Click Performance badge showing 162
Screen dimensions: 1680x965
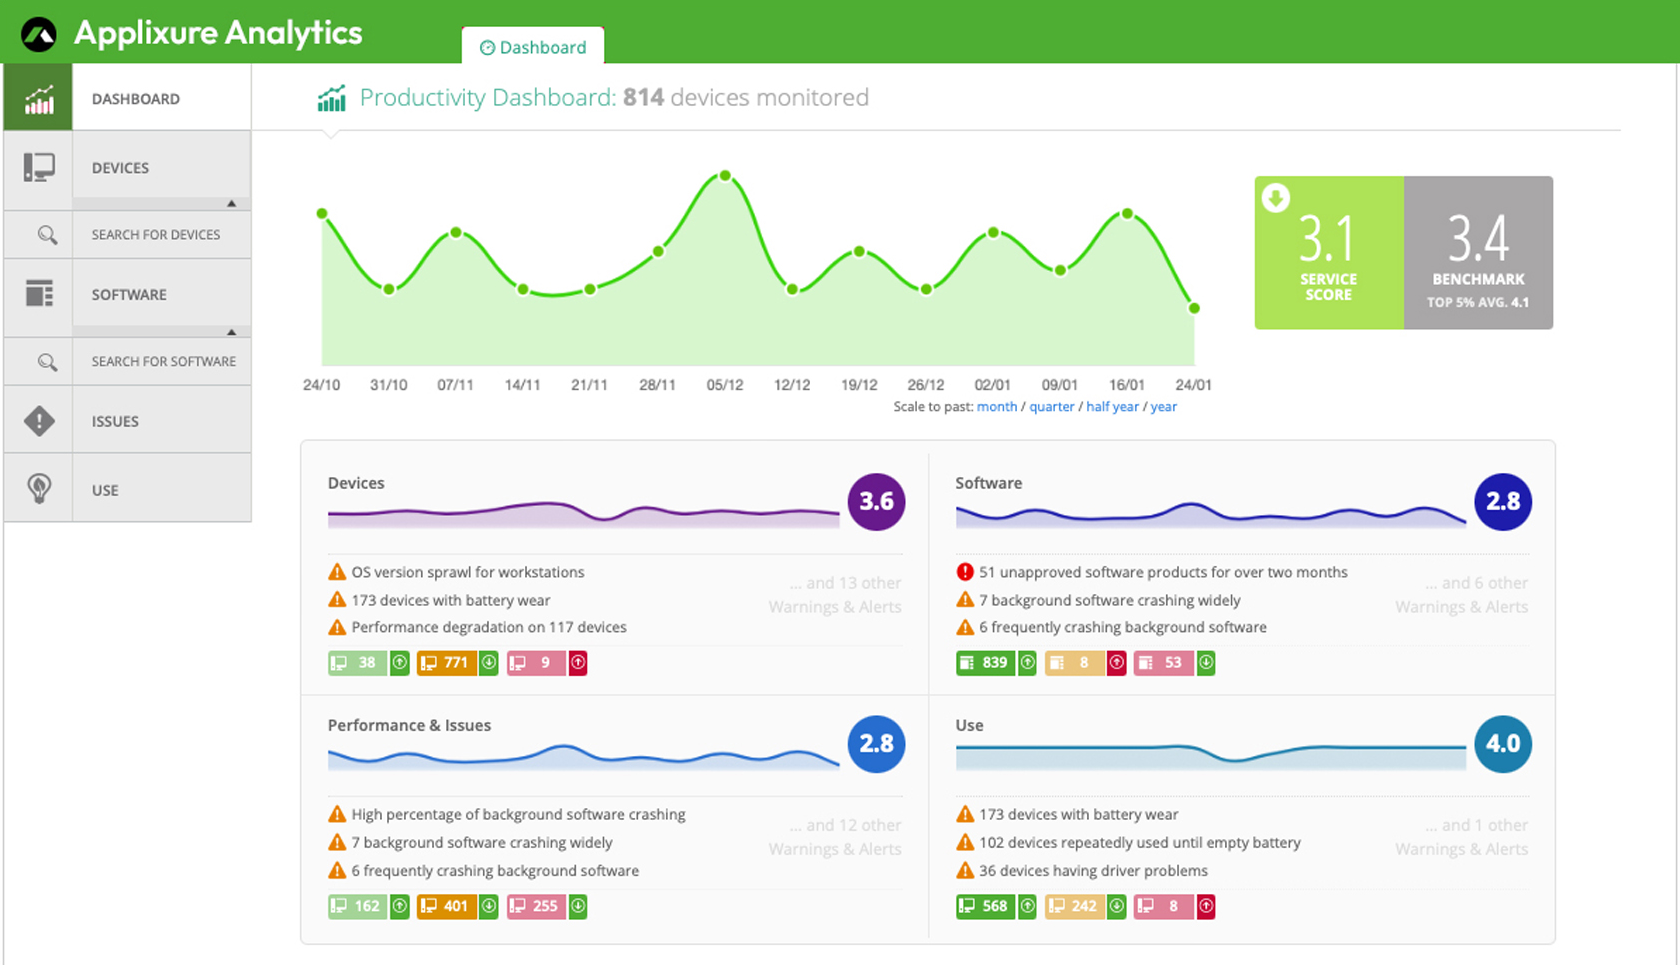point(358,906)
